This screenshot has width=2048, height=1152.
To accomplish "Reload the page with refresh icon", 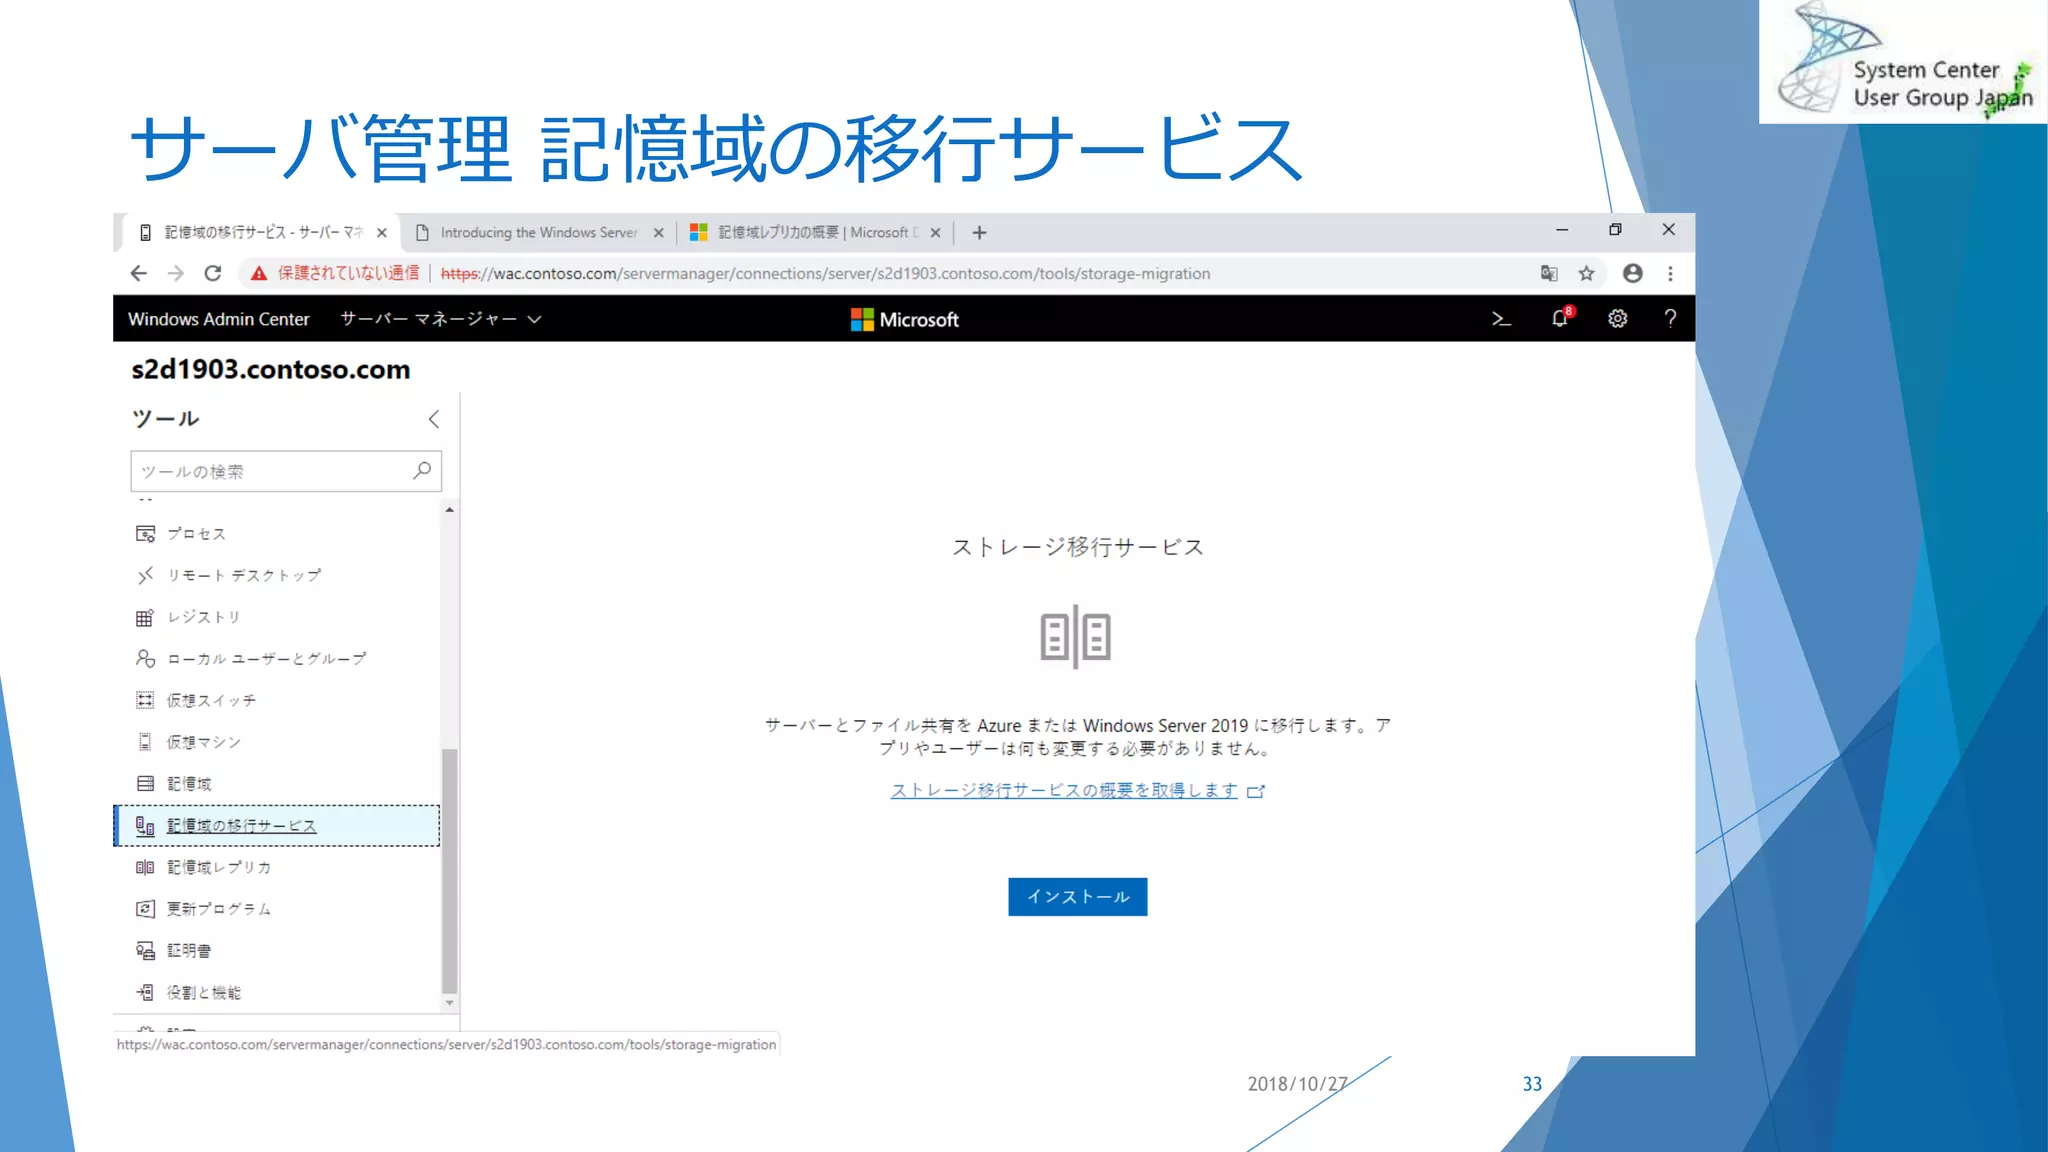I will click(213, 273).
